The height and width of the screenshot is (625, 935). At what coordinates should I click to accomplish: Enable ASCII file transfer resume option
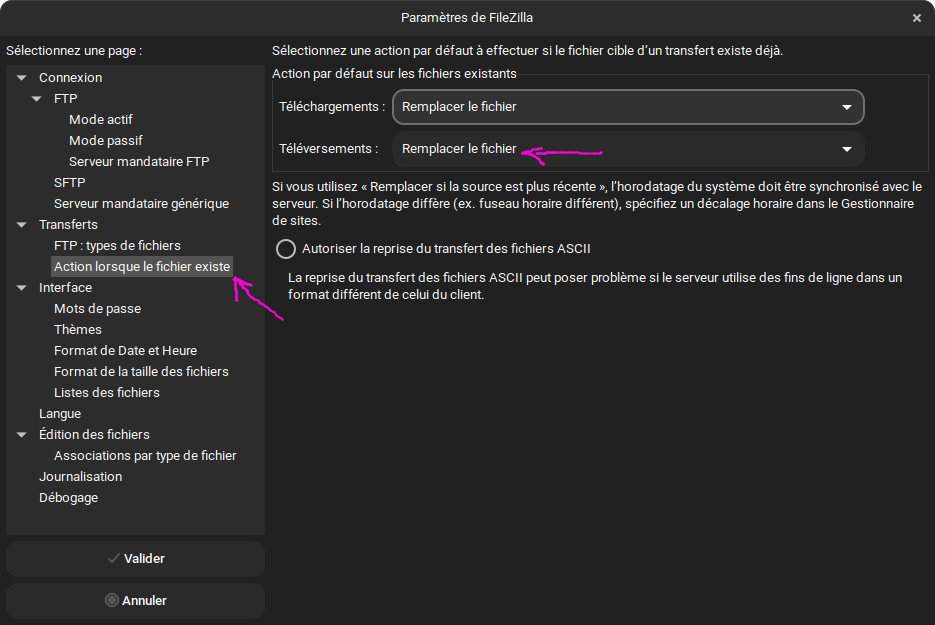click(x=286, y=249)
